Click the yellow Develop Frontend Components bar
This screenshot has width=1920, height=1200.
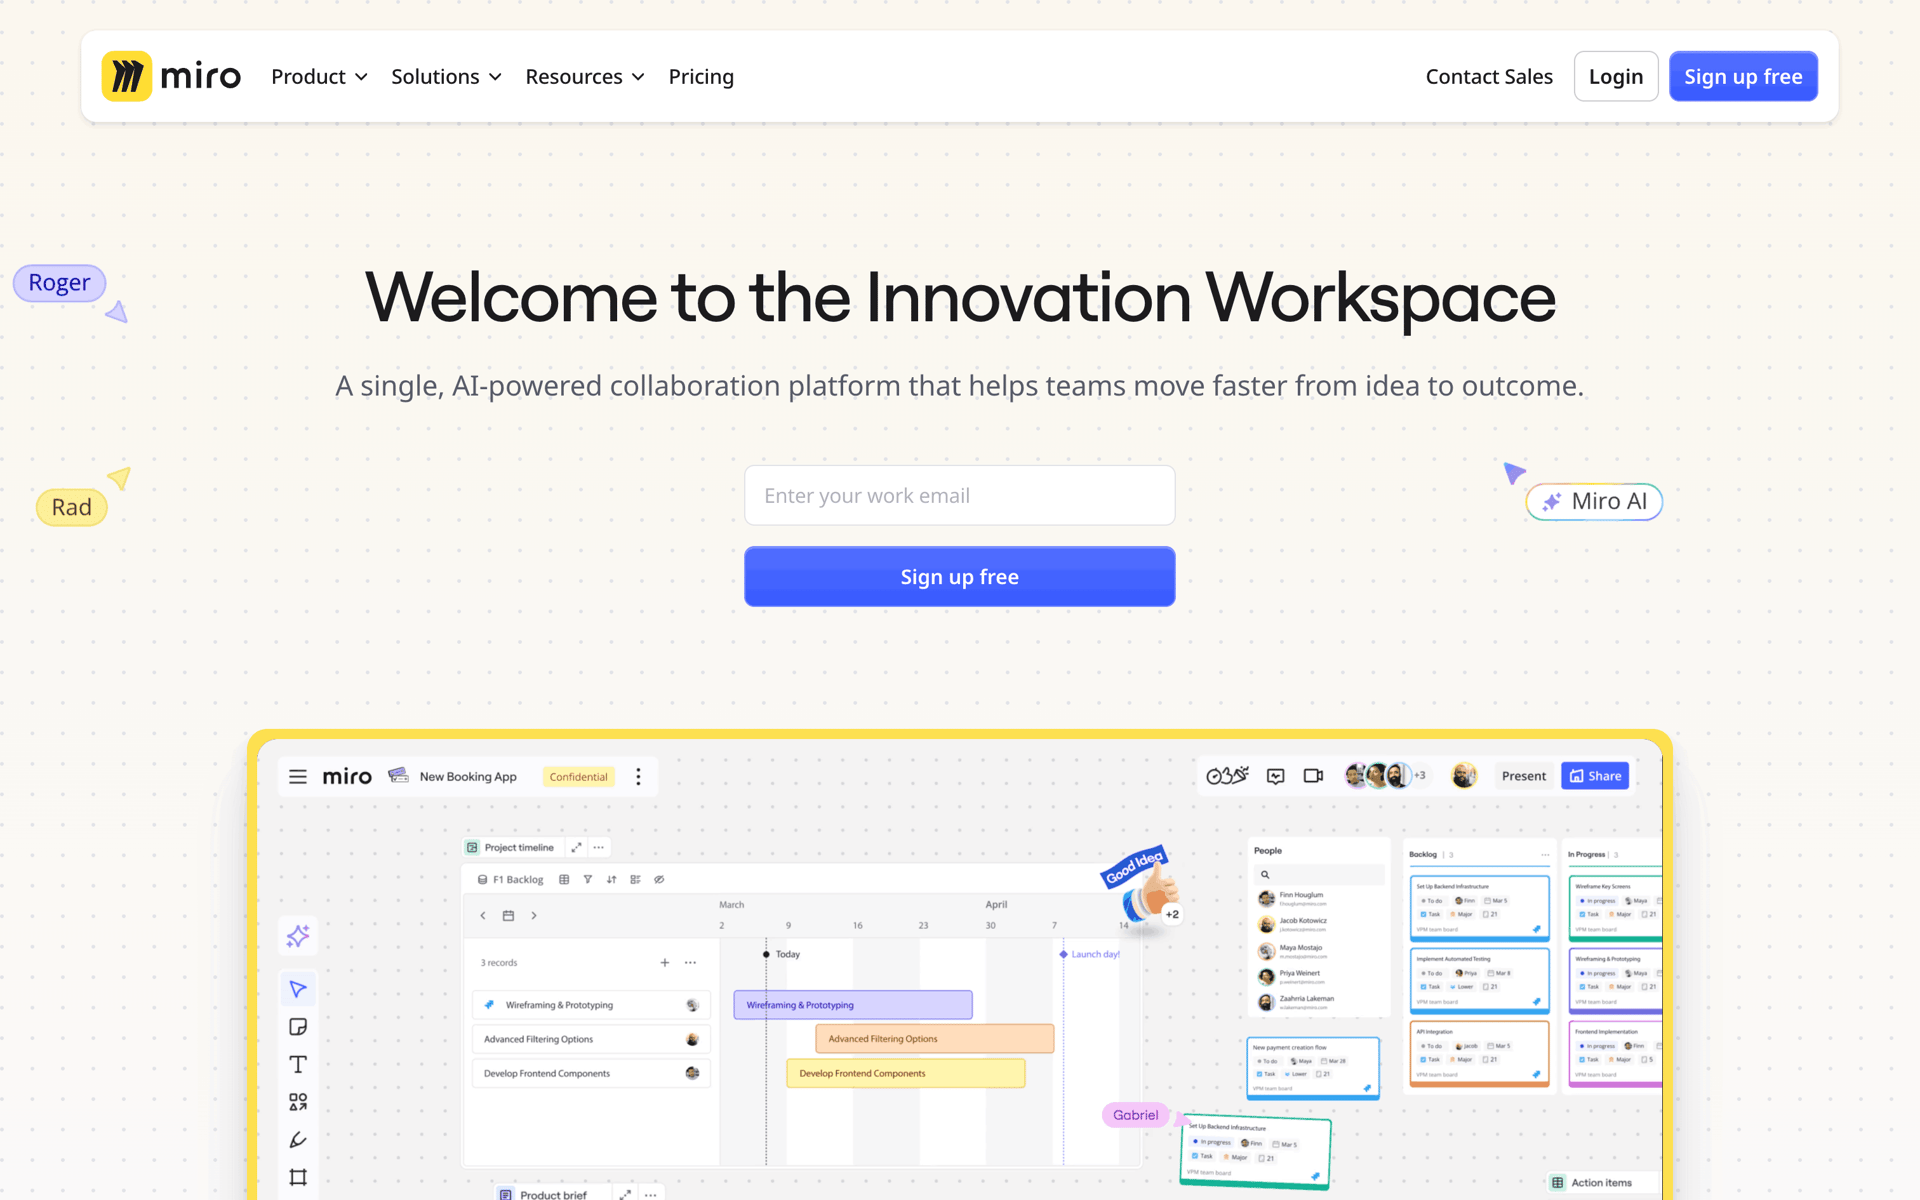[905, 1073]
